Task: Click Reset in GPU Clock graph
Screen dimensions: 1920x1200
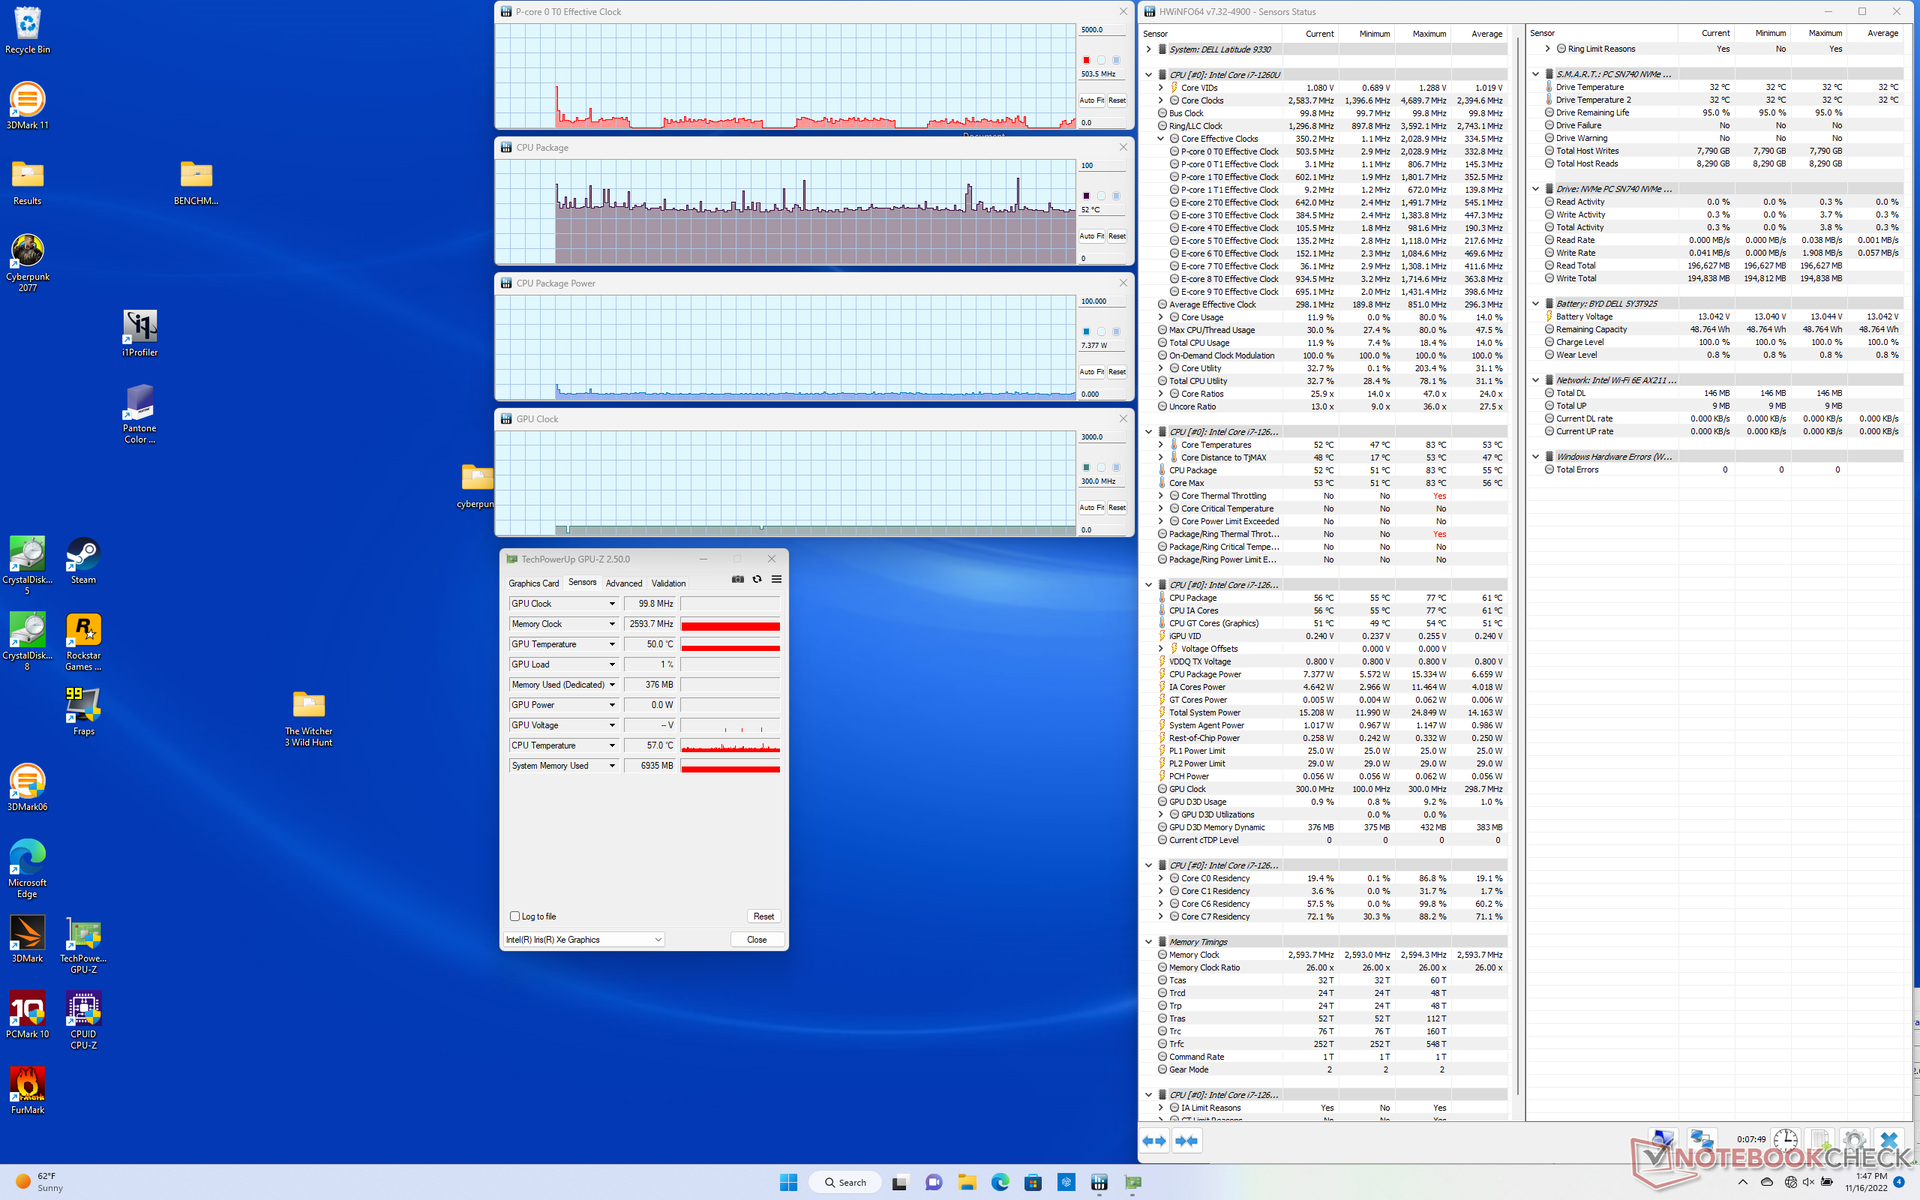Action: click(x=1117, y=508)
